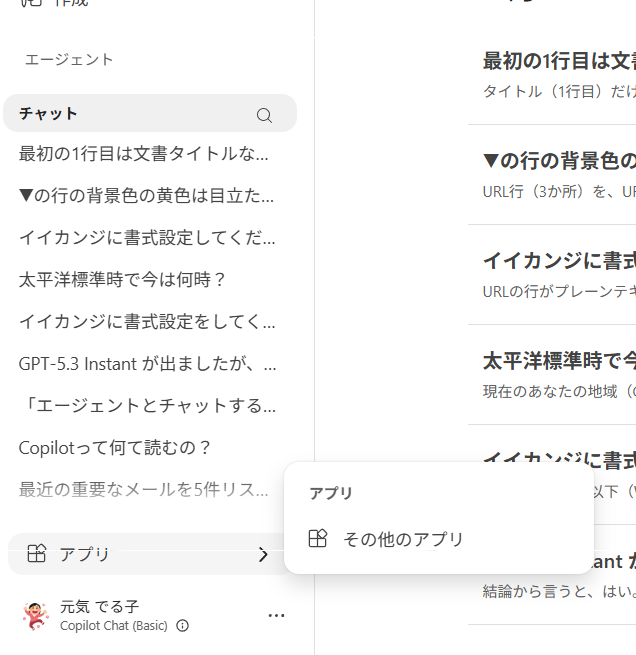636x655 pixels.
Task: Click the grid icon beside the アプリ label
Action: (37, 554)
